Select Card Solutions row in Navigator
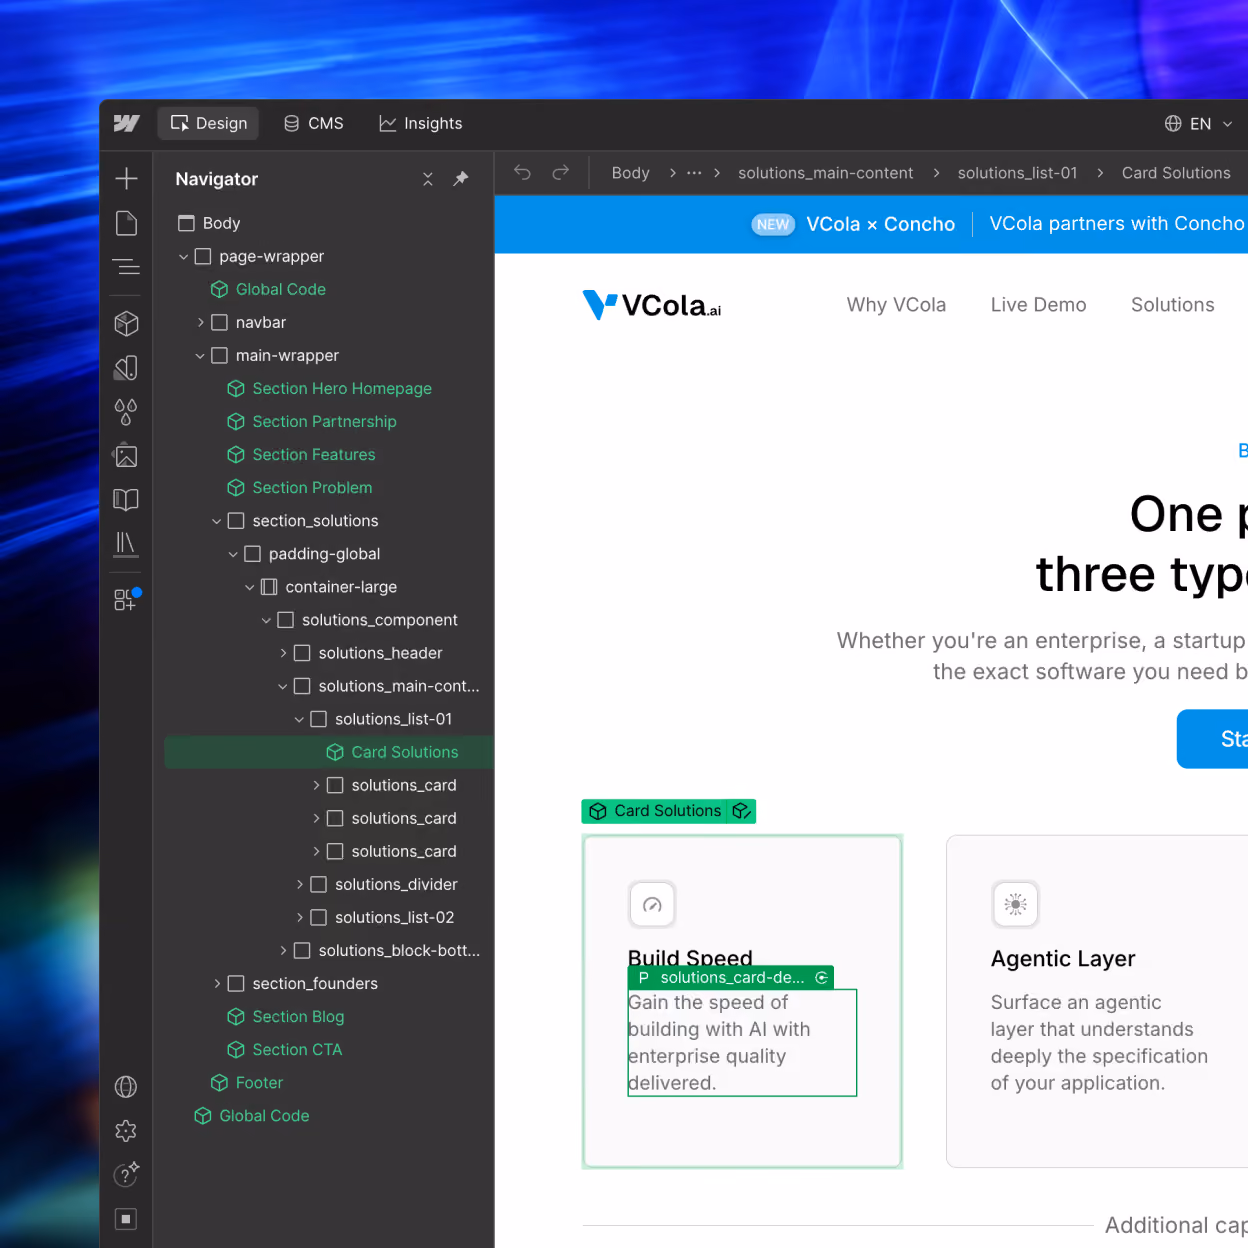 click(x=330, y=752)
